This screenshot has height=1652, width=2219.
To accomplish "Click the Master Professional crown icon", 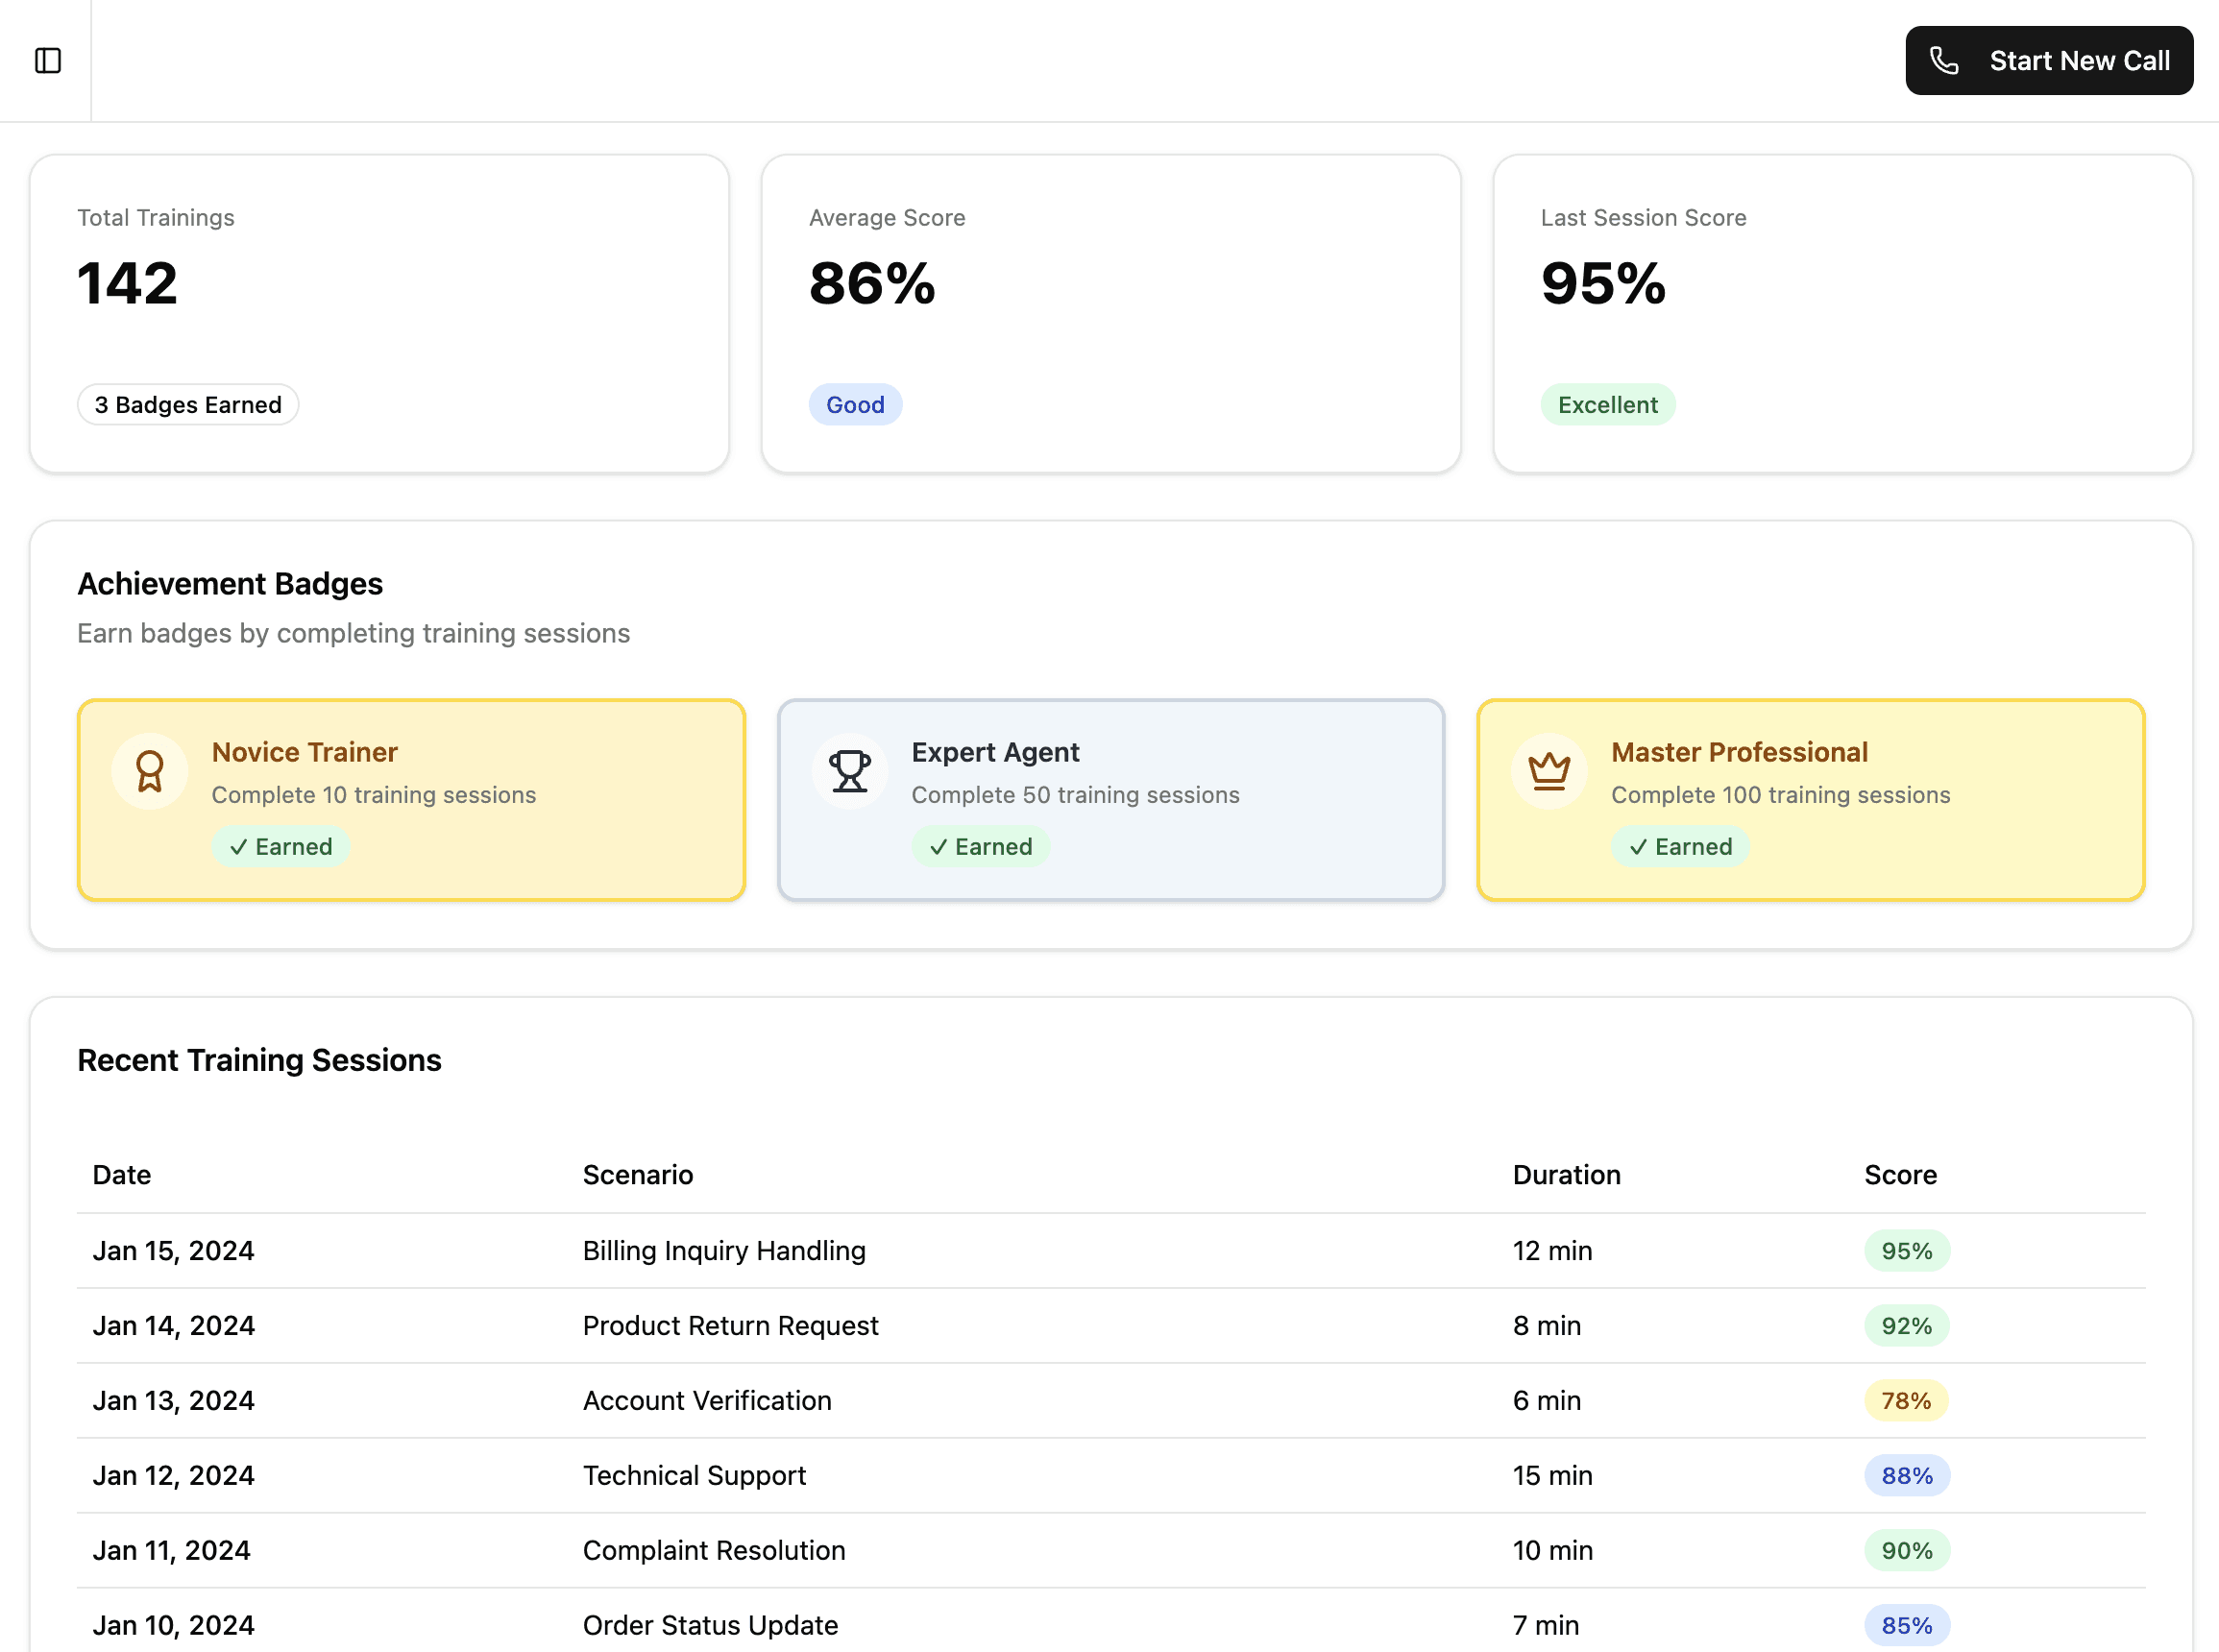I will (1549, 772).
